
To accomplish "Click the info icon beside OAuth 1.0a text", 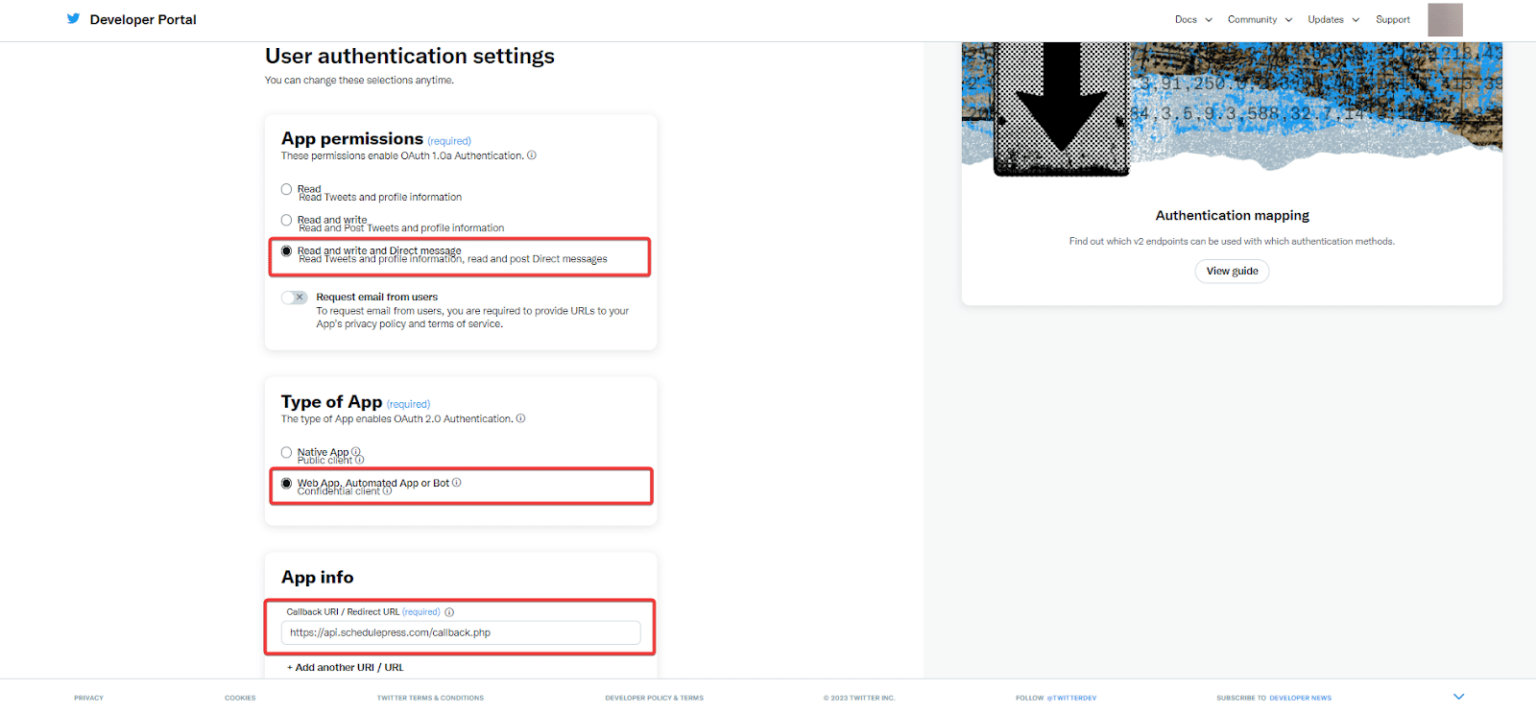I will tap(531, 156).
